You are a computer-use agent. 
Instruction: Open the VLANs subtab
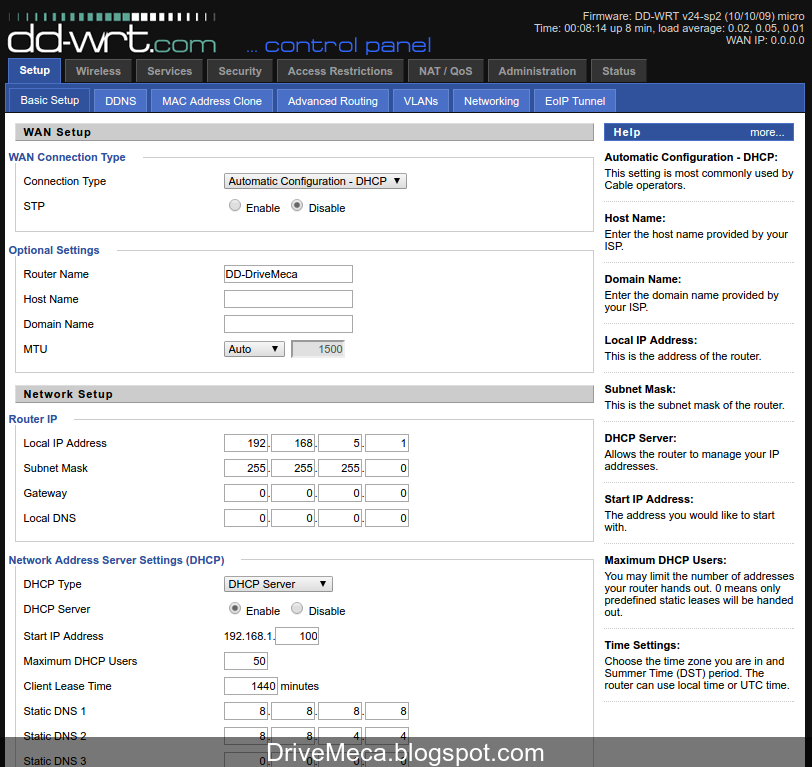pyautogui.click(x=420, y=101)
